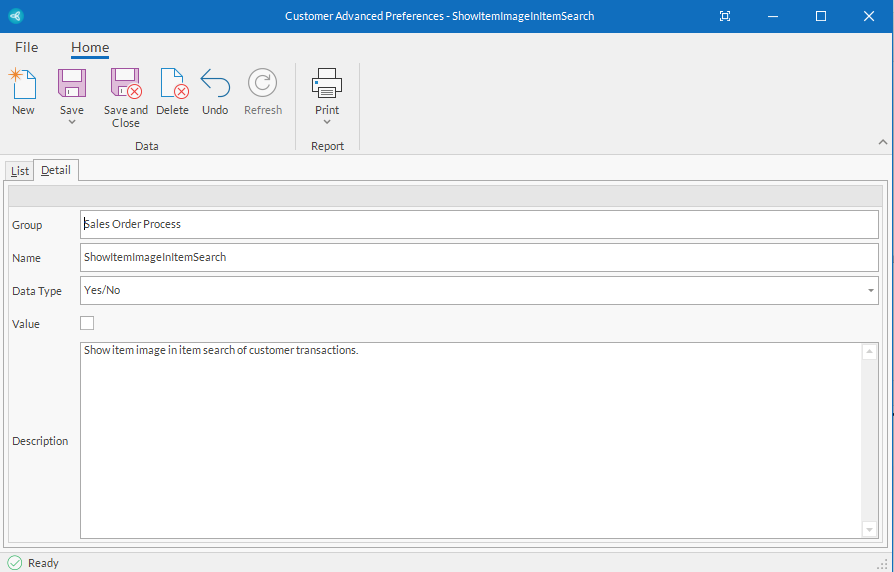Maximize the Customer Advanced Preferences window
The height and width of the screenshot is (572, 894).
point(821,16)
